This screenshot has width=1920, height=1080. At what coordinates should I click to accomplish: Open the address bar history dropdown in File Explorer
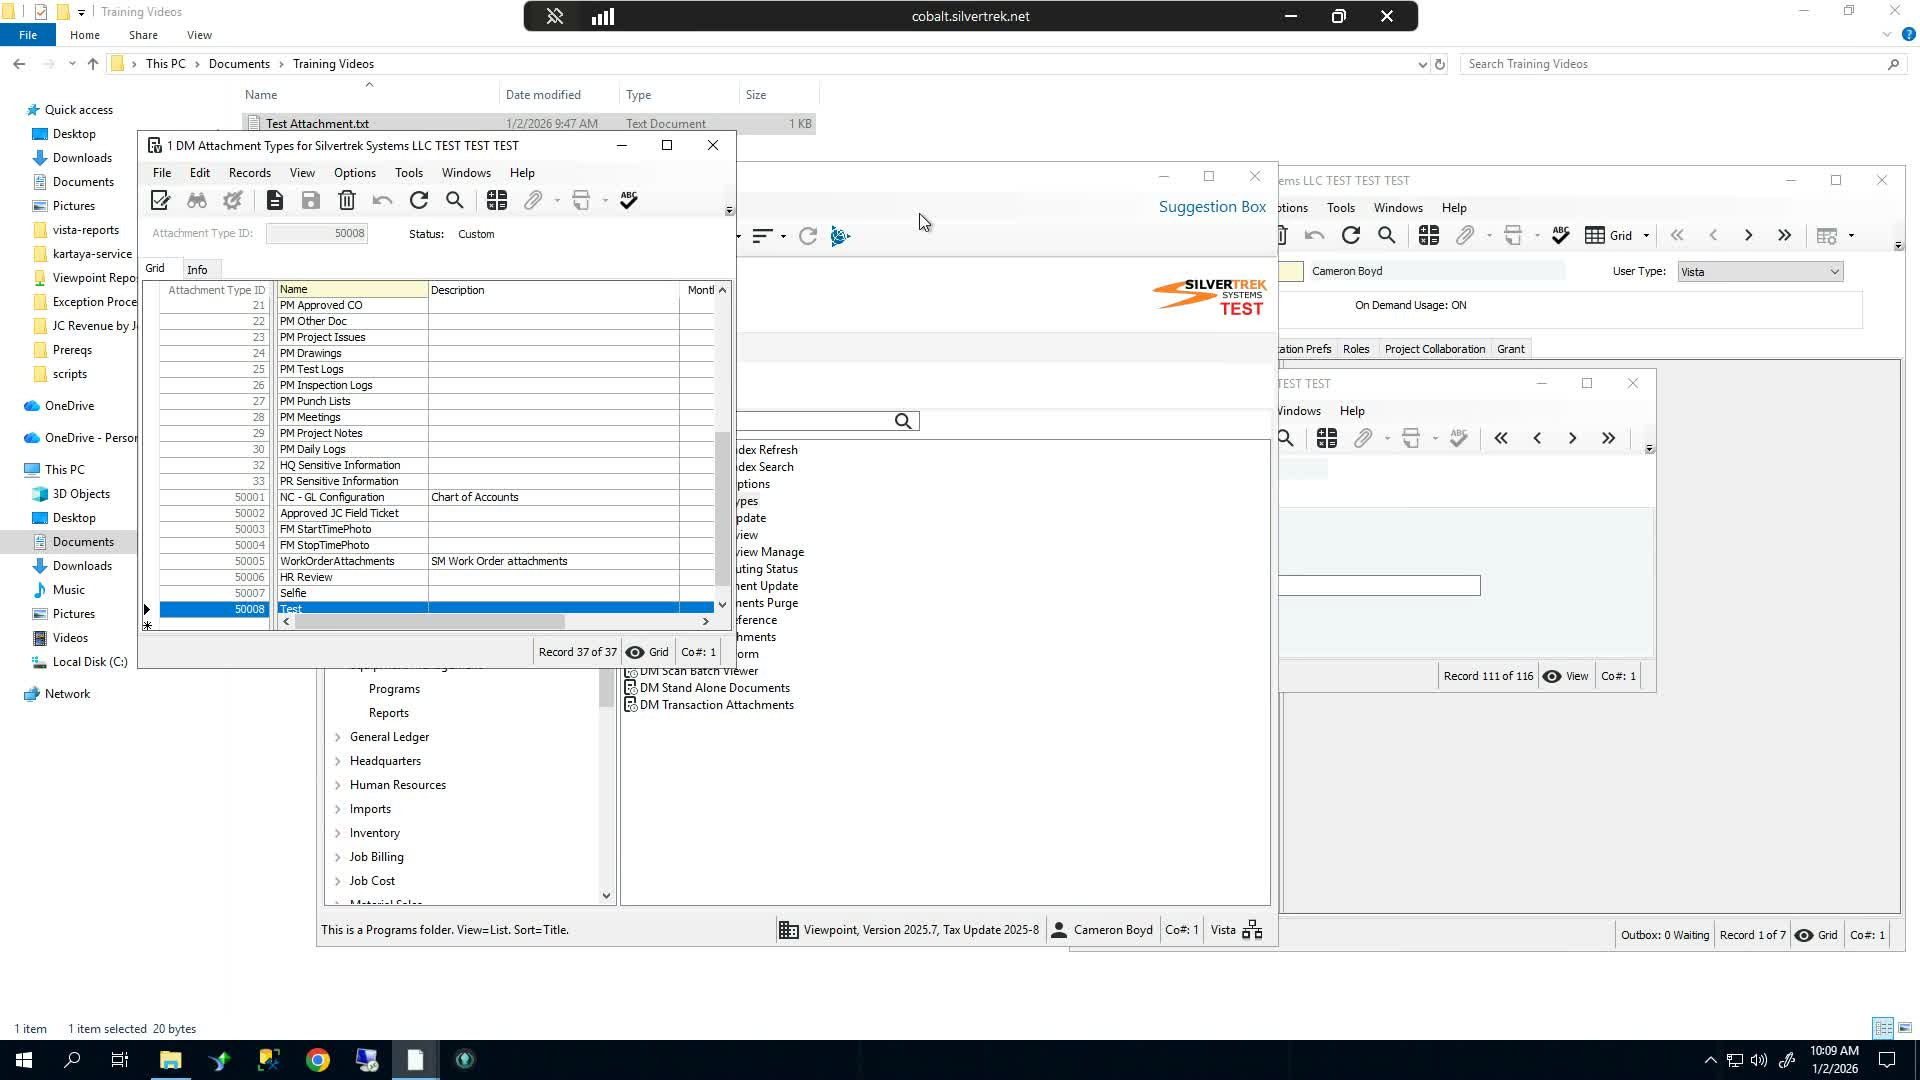click(x=1422, y=64)
